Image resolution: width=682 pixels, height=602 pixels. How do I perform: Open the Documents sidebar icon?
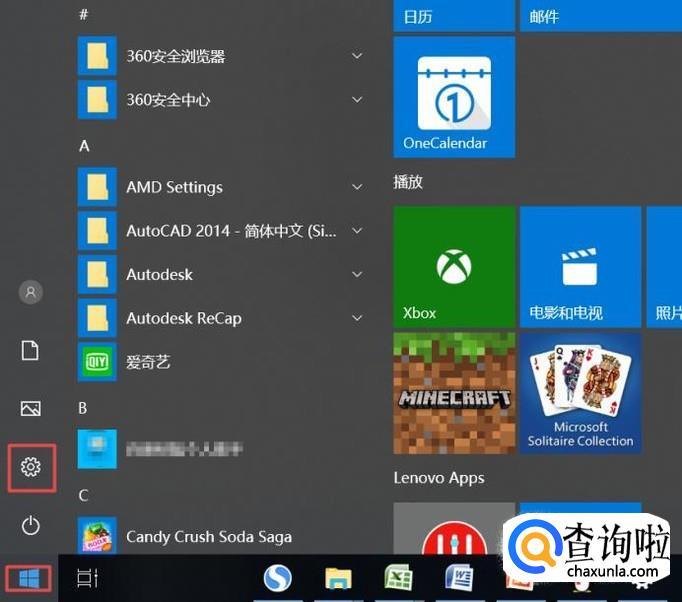[30, 350]
